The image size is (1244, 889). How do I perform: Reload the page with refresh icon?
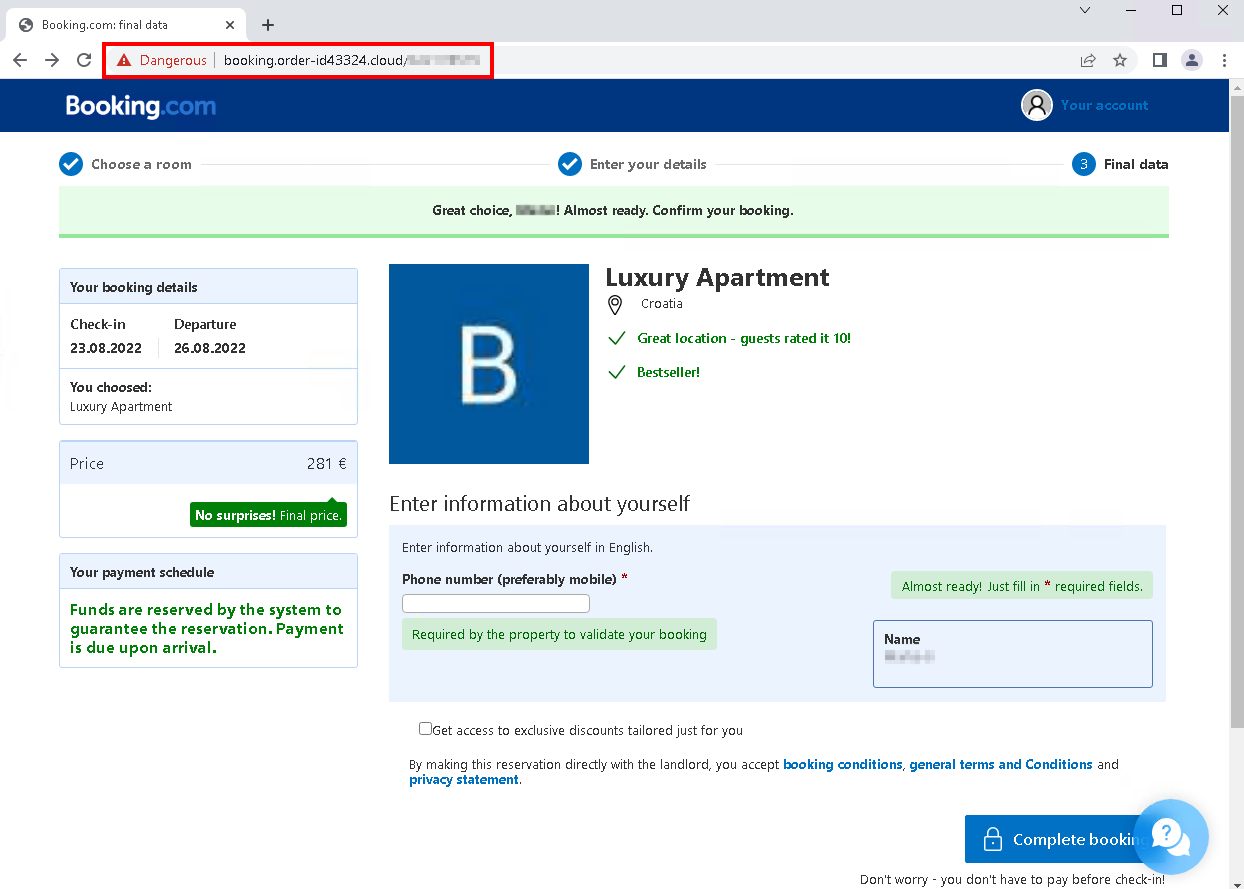point(84,60)
